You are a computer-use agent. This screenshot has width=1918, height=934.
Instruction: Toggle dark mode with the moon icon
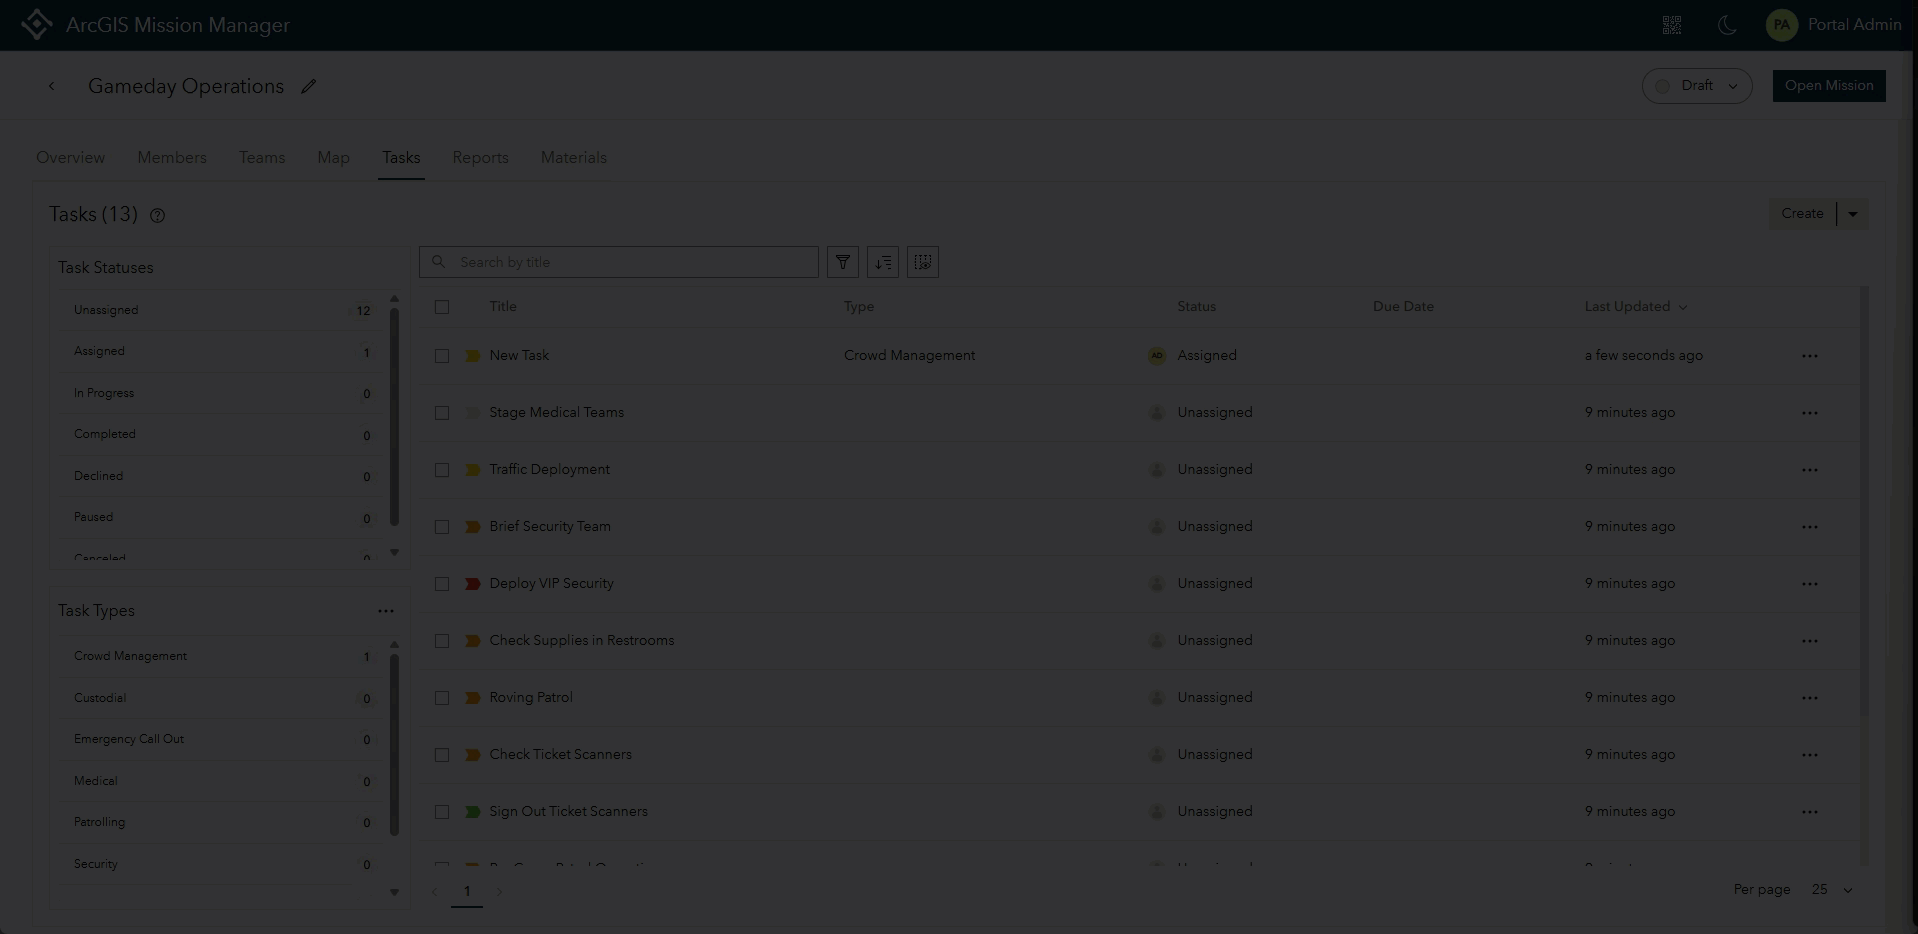[x=1727, y=25]
